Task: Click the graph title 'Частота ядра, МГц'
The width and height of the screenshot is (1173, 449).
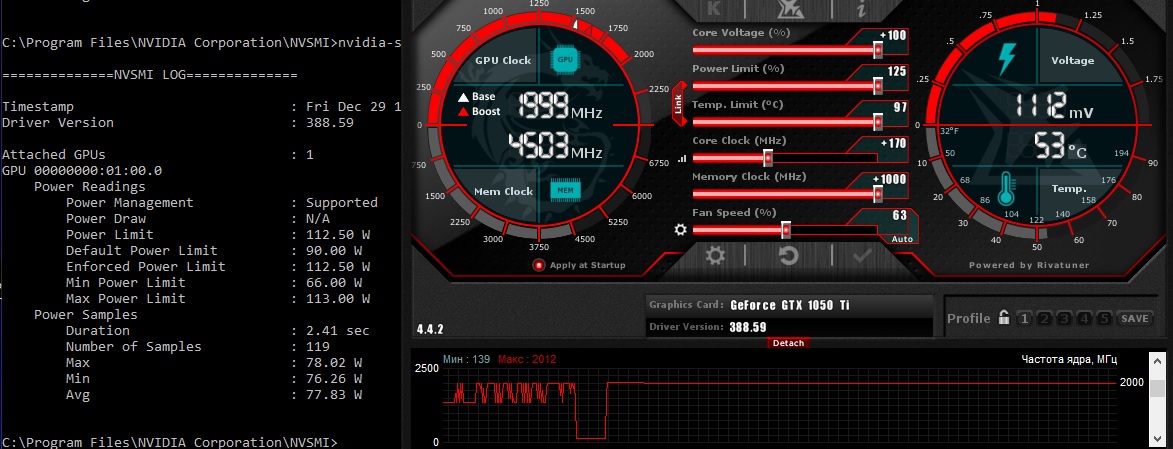Action: (x=1069, y=359)
